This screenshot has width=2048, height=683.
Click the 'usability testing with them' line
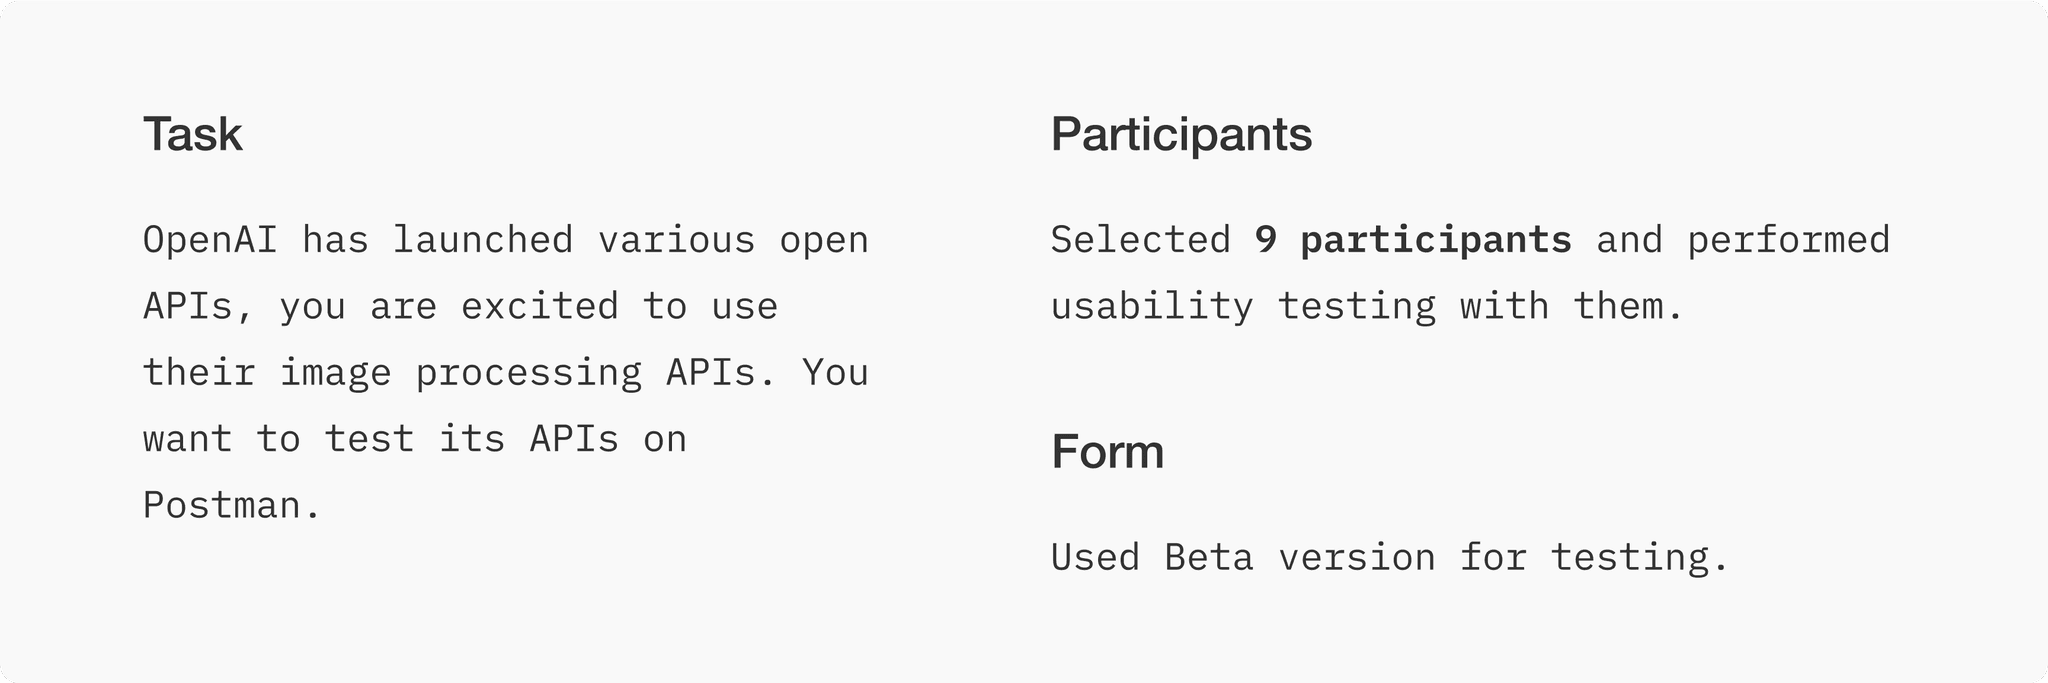pos(1367,307)
